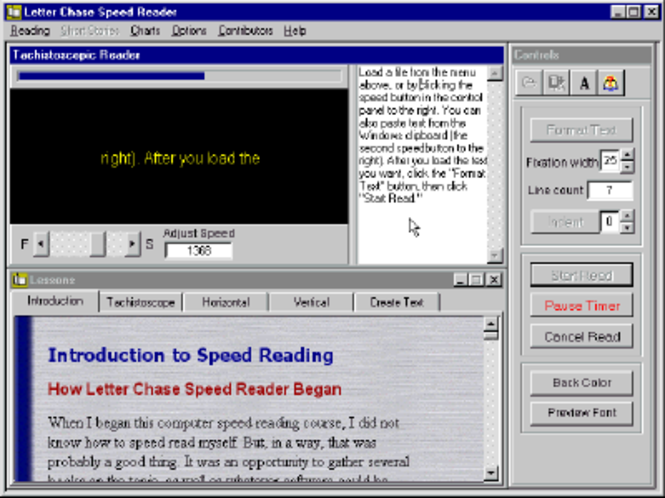Click the open file speed button
This screenshot has height=498, width=665.
(x=529, y=83)
